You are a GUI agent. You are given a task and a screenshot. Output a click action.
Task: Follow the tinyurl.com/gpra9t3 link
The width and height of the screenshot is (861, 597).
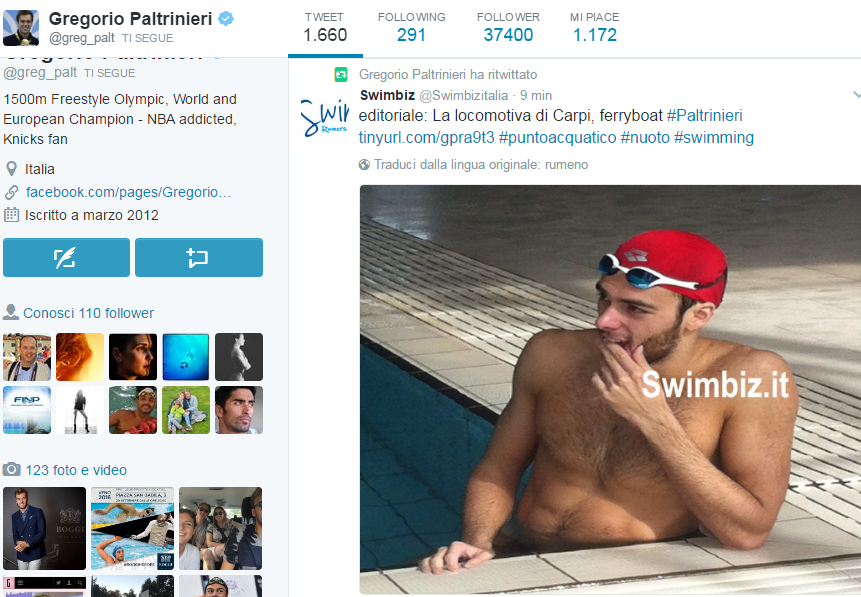point(426,137)
